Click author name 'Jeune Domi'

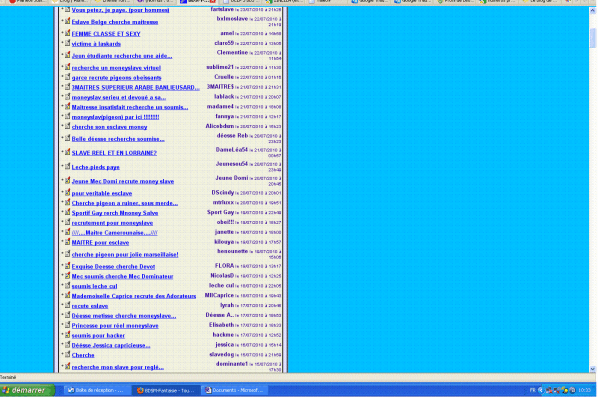coord(231,178)
